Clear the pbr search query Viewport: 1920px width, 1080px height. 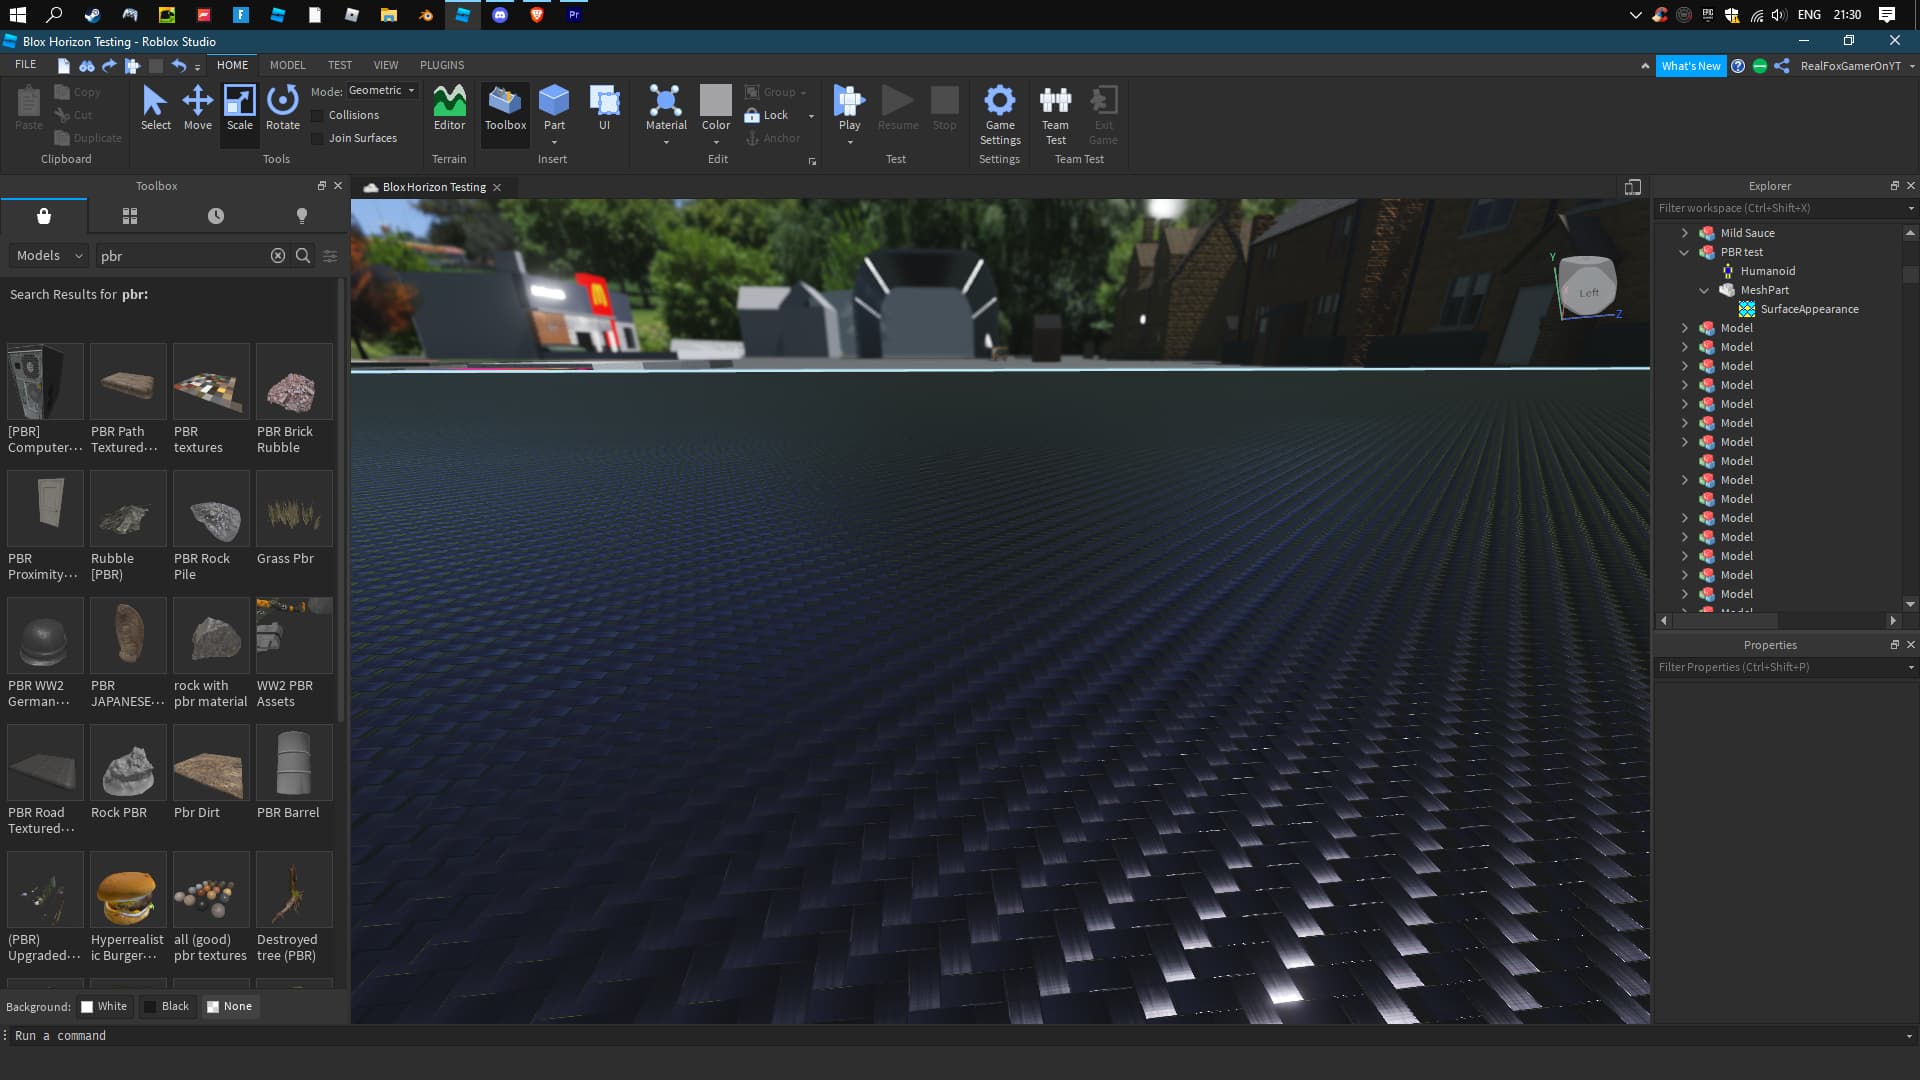[x=278, y=255]
